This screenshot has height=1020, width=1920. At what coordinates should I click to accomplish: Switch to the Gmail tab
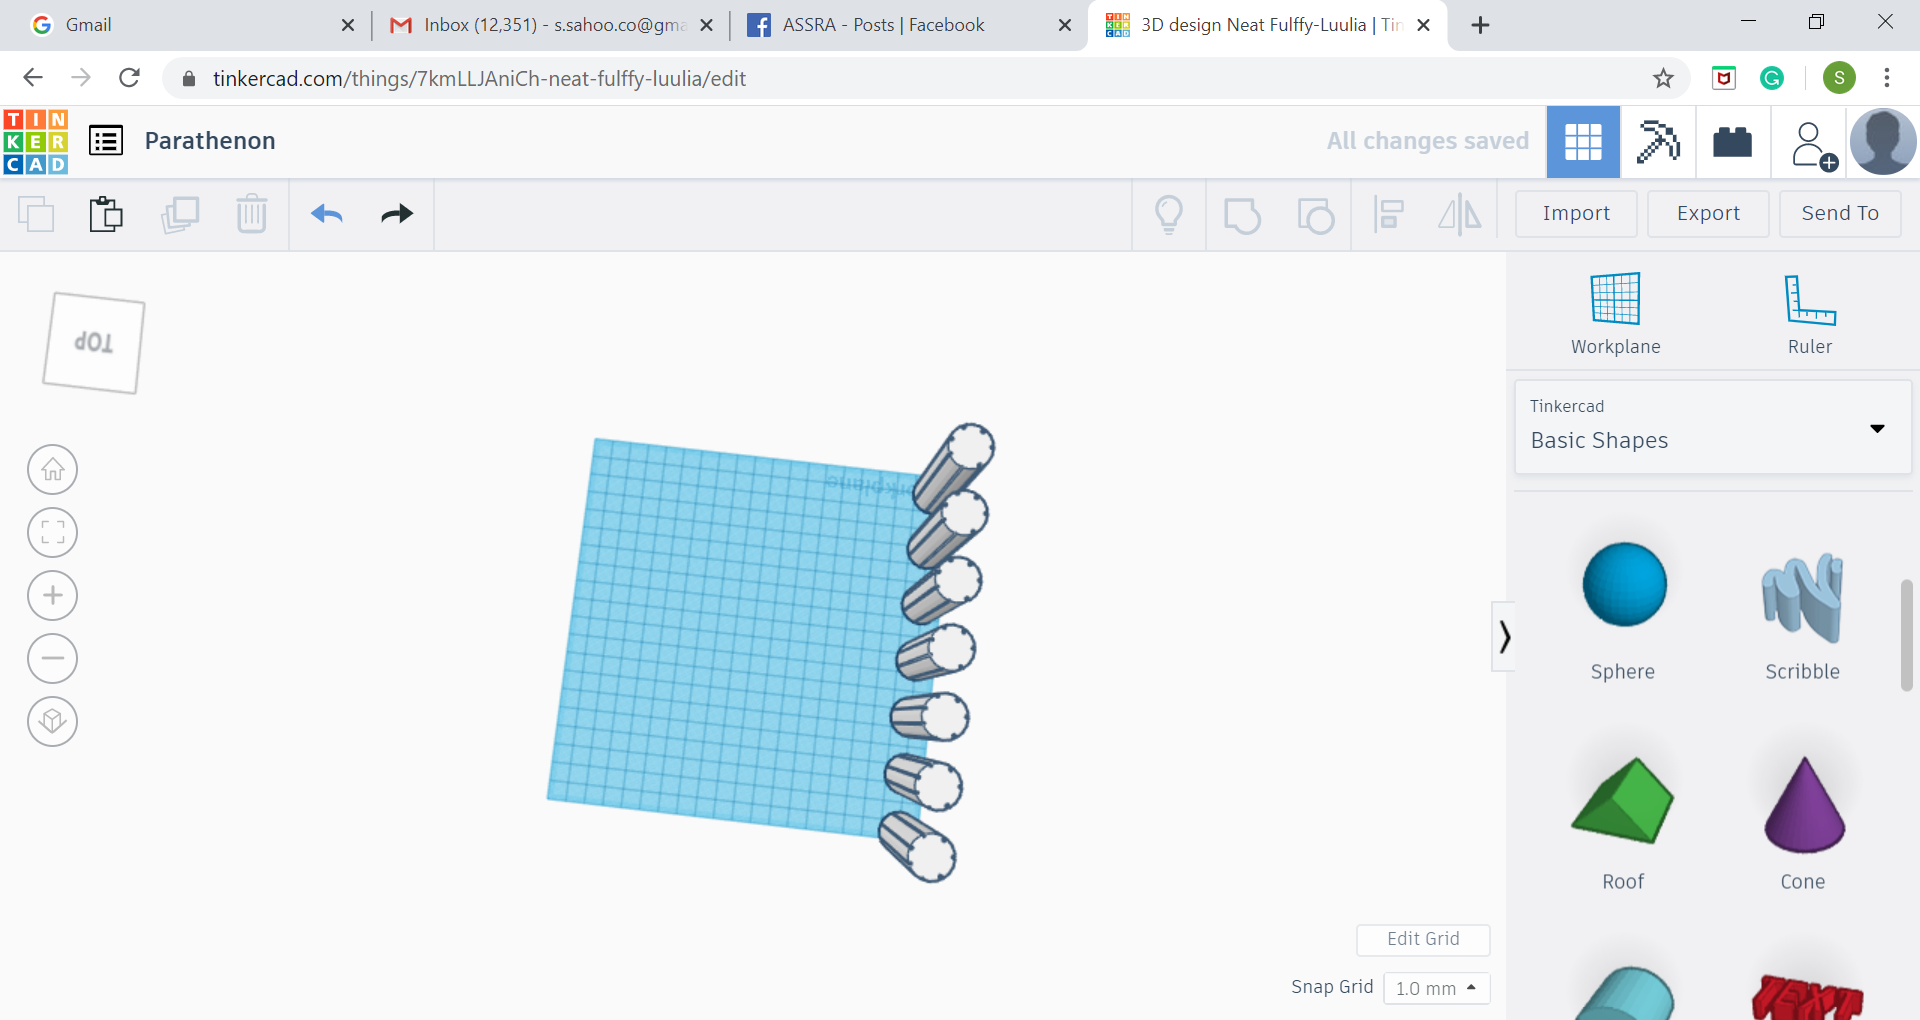pos(192,25)
